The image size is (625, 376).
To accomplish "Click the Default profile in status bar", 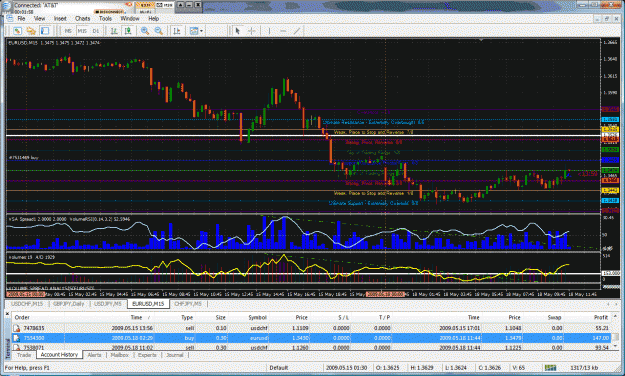I will coord(279,368).
